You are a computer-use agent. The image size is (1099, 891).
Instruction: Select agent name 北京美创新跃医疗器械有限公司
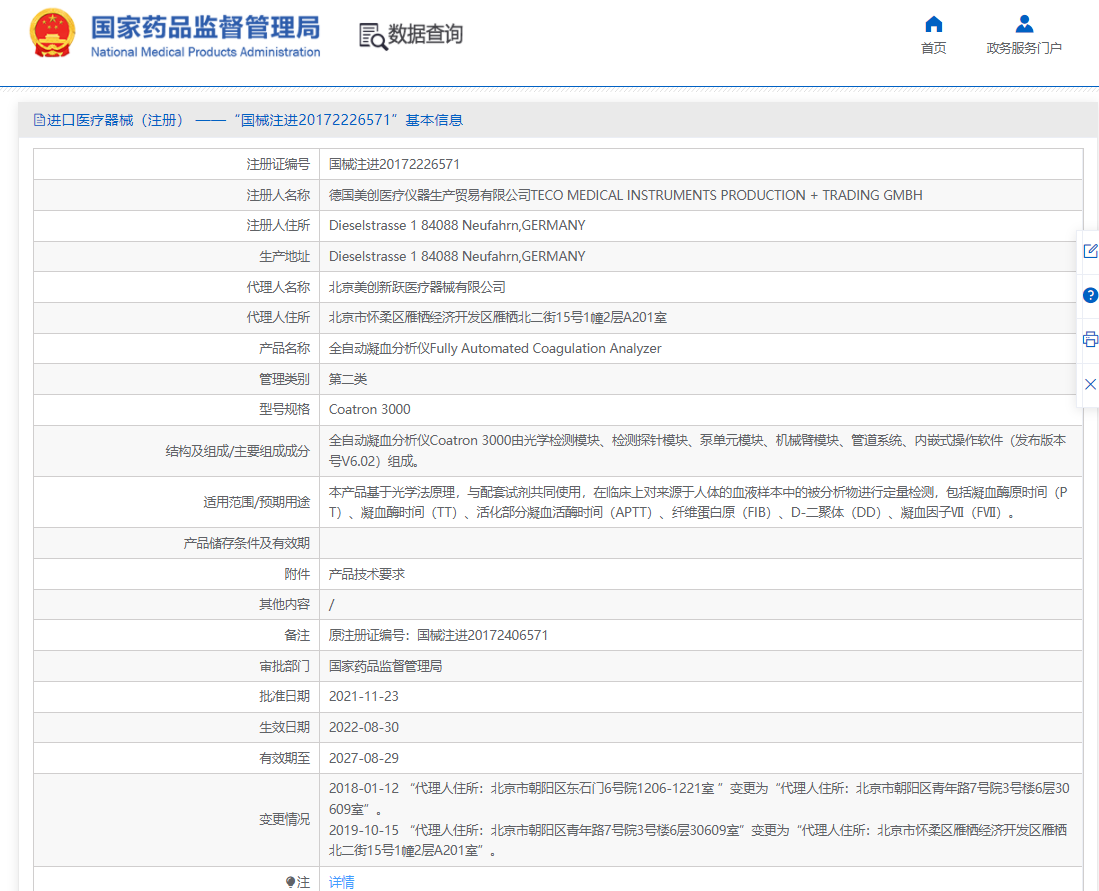coord(417,287)
